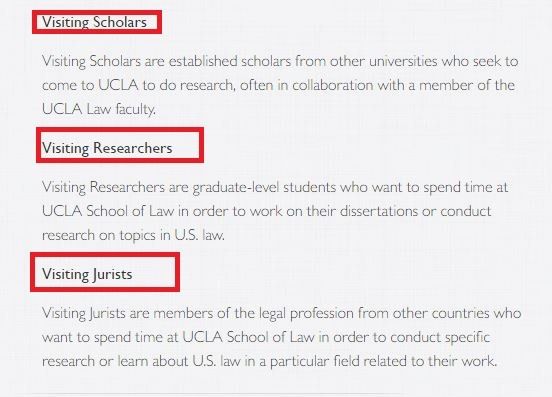The height and width of the screenshot is (397, 552).
Task: Click the phrase 'UCLA Law faculty.'
Action: pyautogui.click(x=99, y=109)
